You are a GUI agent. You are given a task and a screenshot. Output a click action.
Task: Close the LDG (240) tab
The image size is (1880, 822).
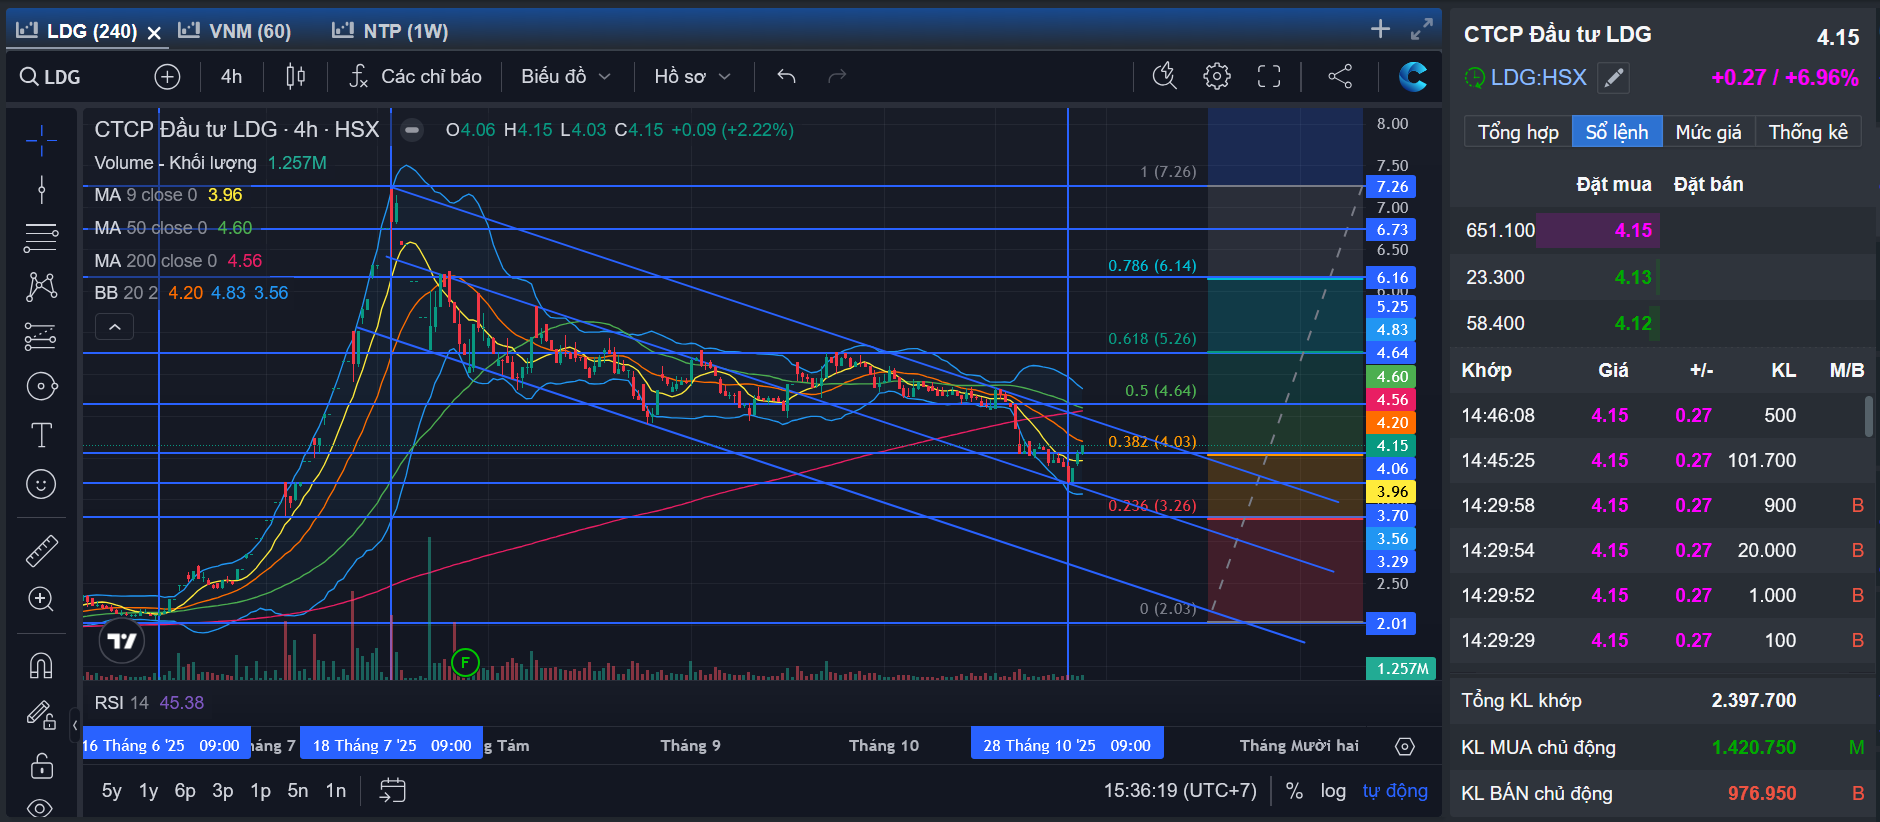(x=154, y=32)
